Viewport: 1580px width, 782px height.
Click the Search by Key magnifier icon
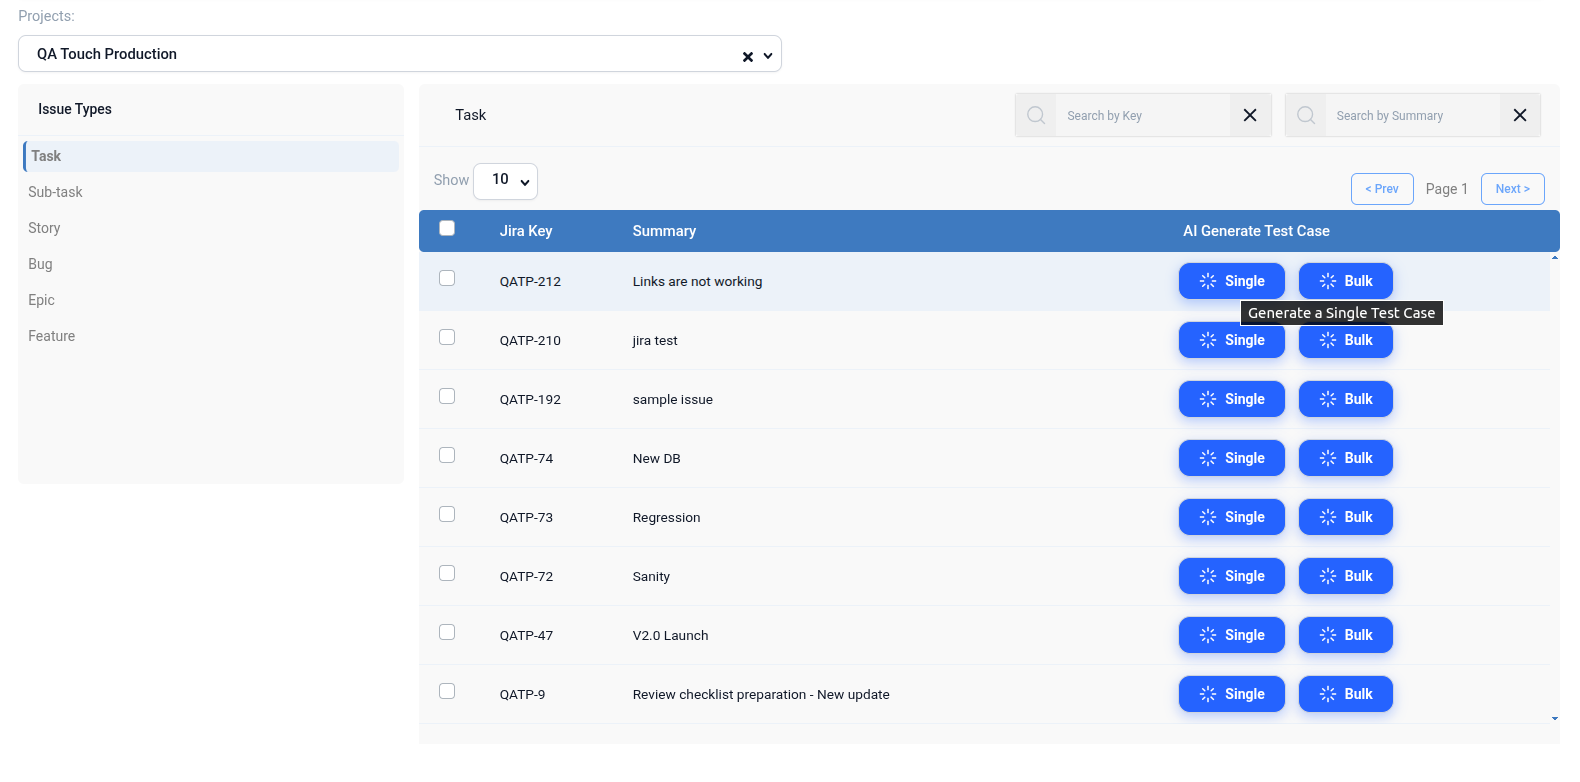1036,115
